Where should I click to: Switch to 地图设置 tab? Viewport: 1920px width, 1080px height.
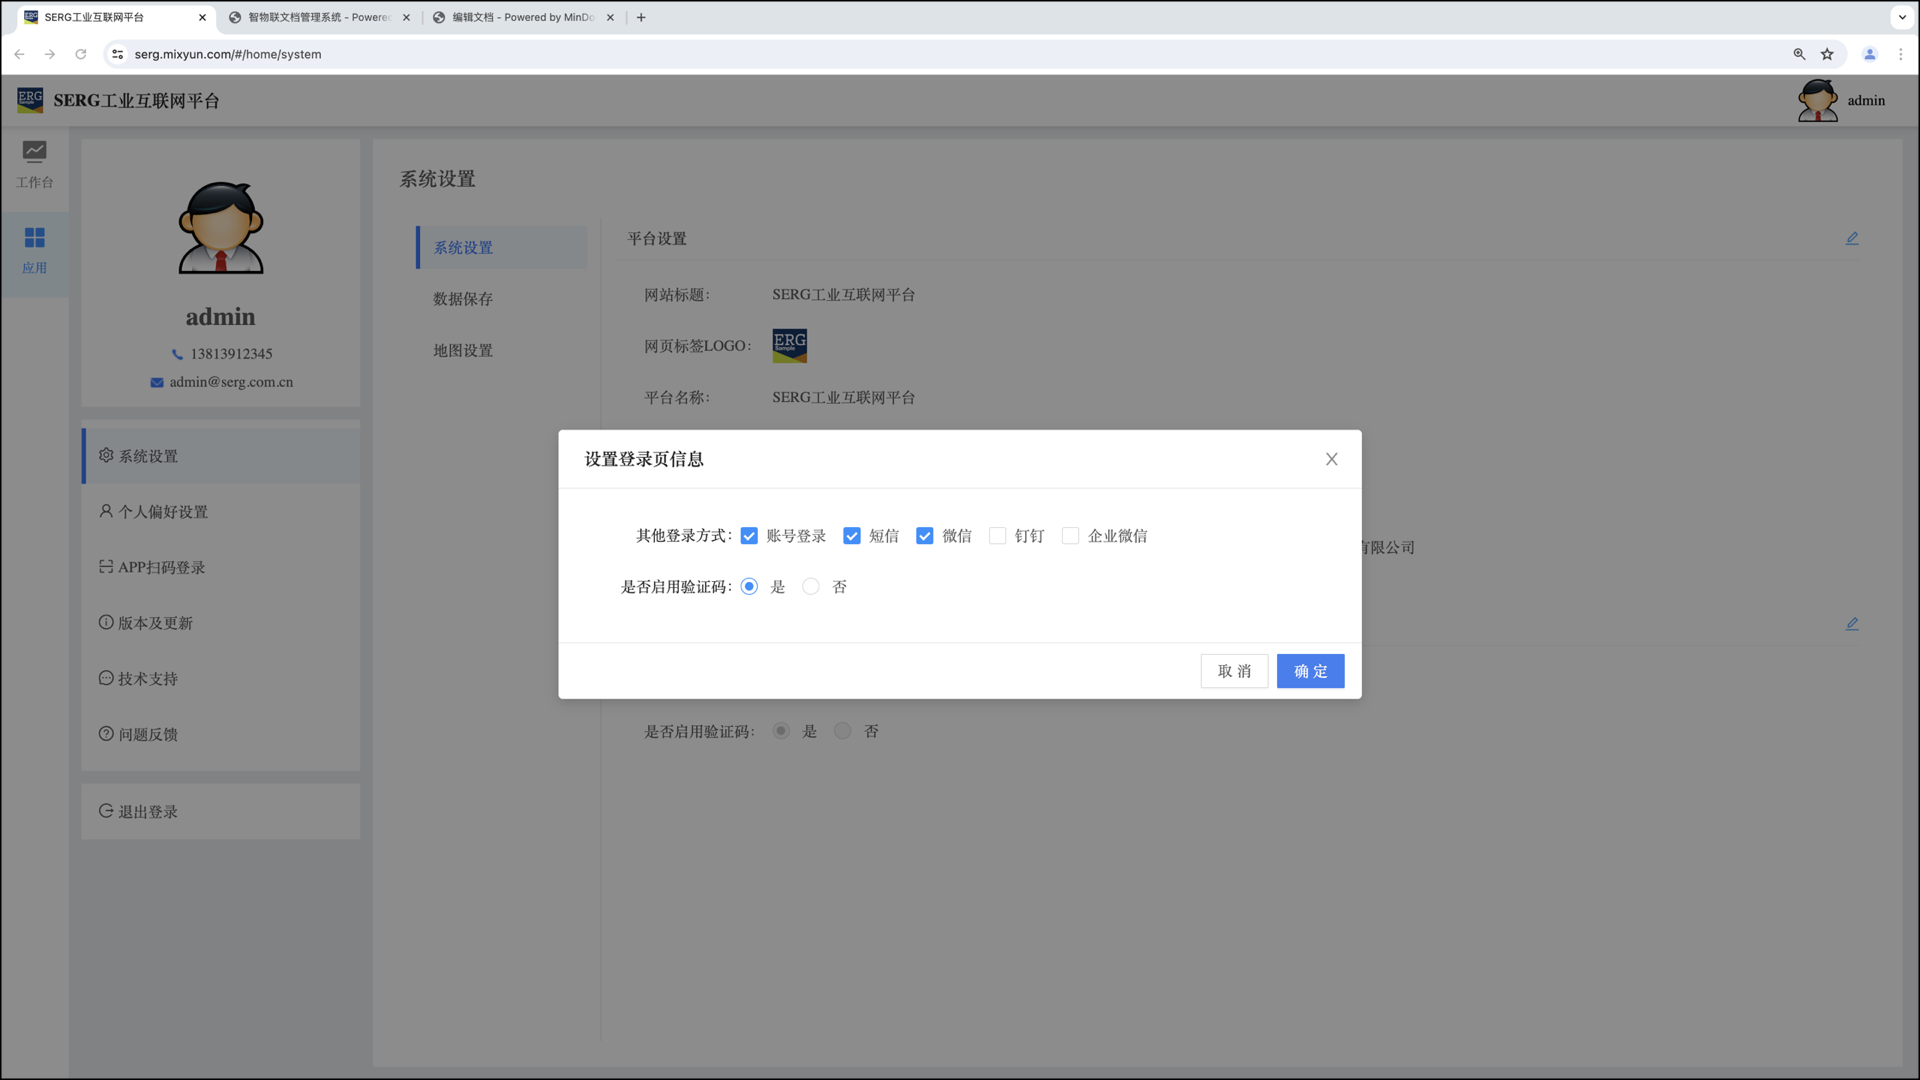(463, 351)
